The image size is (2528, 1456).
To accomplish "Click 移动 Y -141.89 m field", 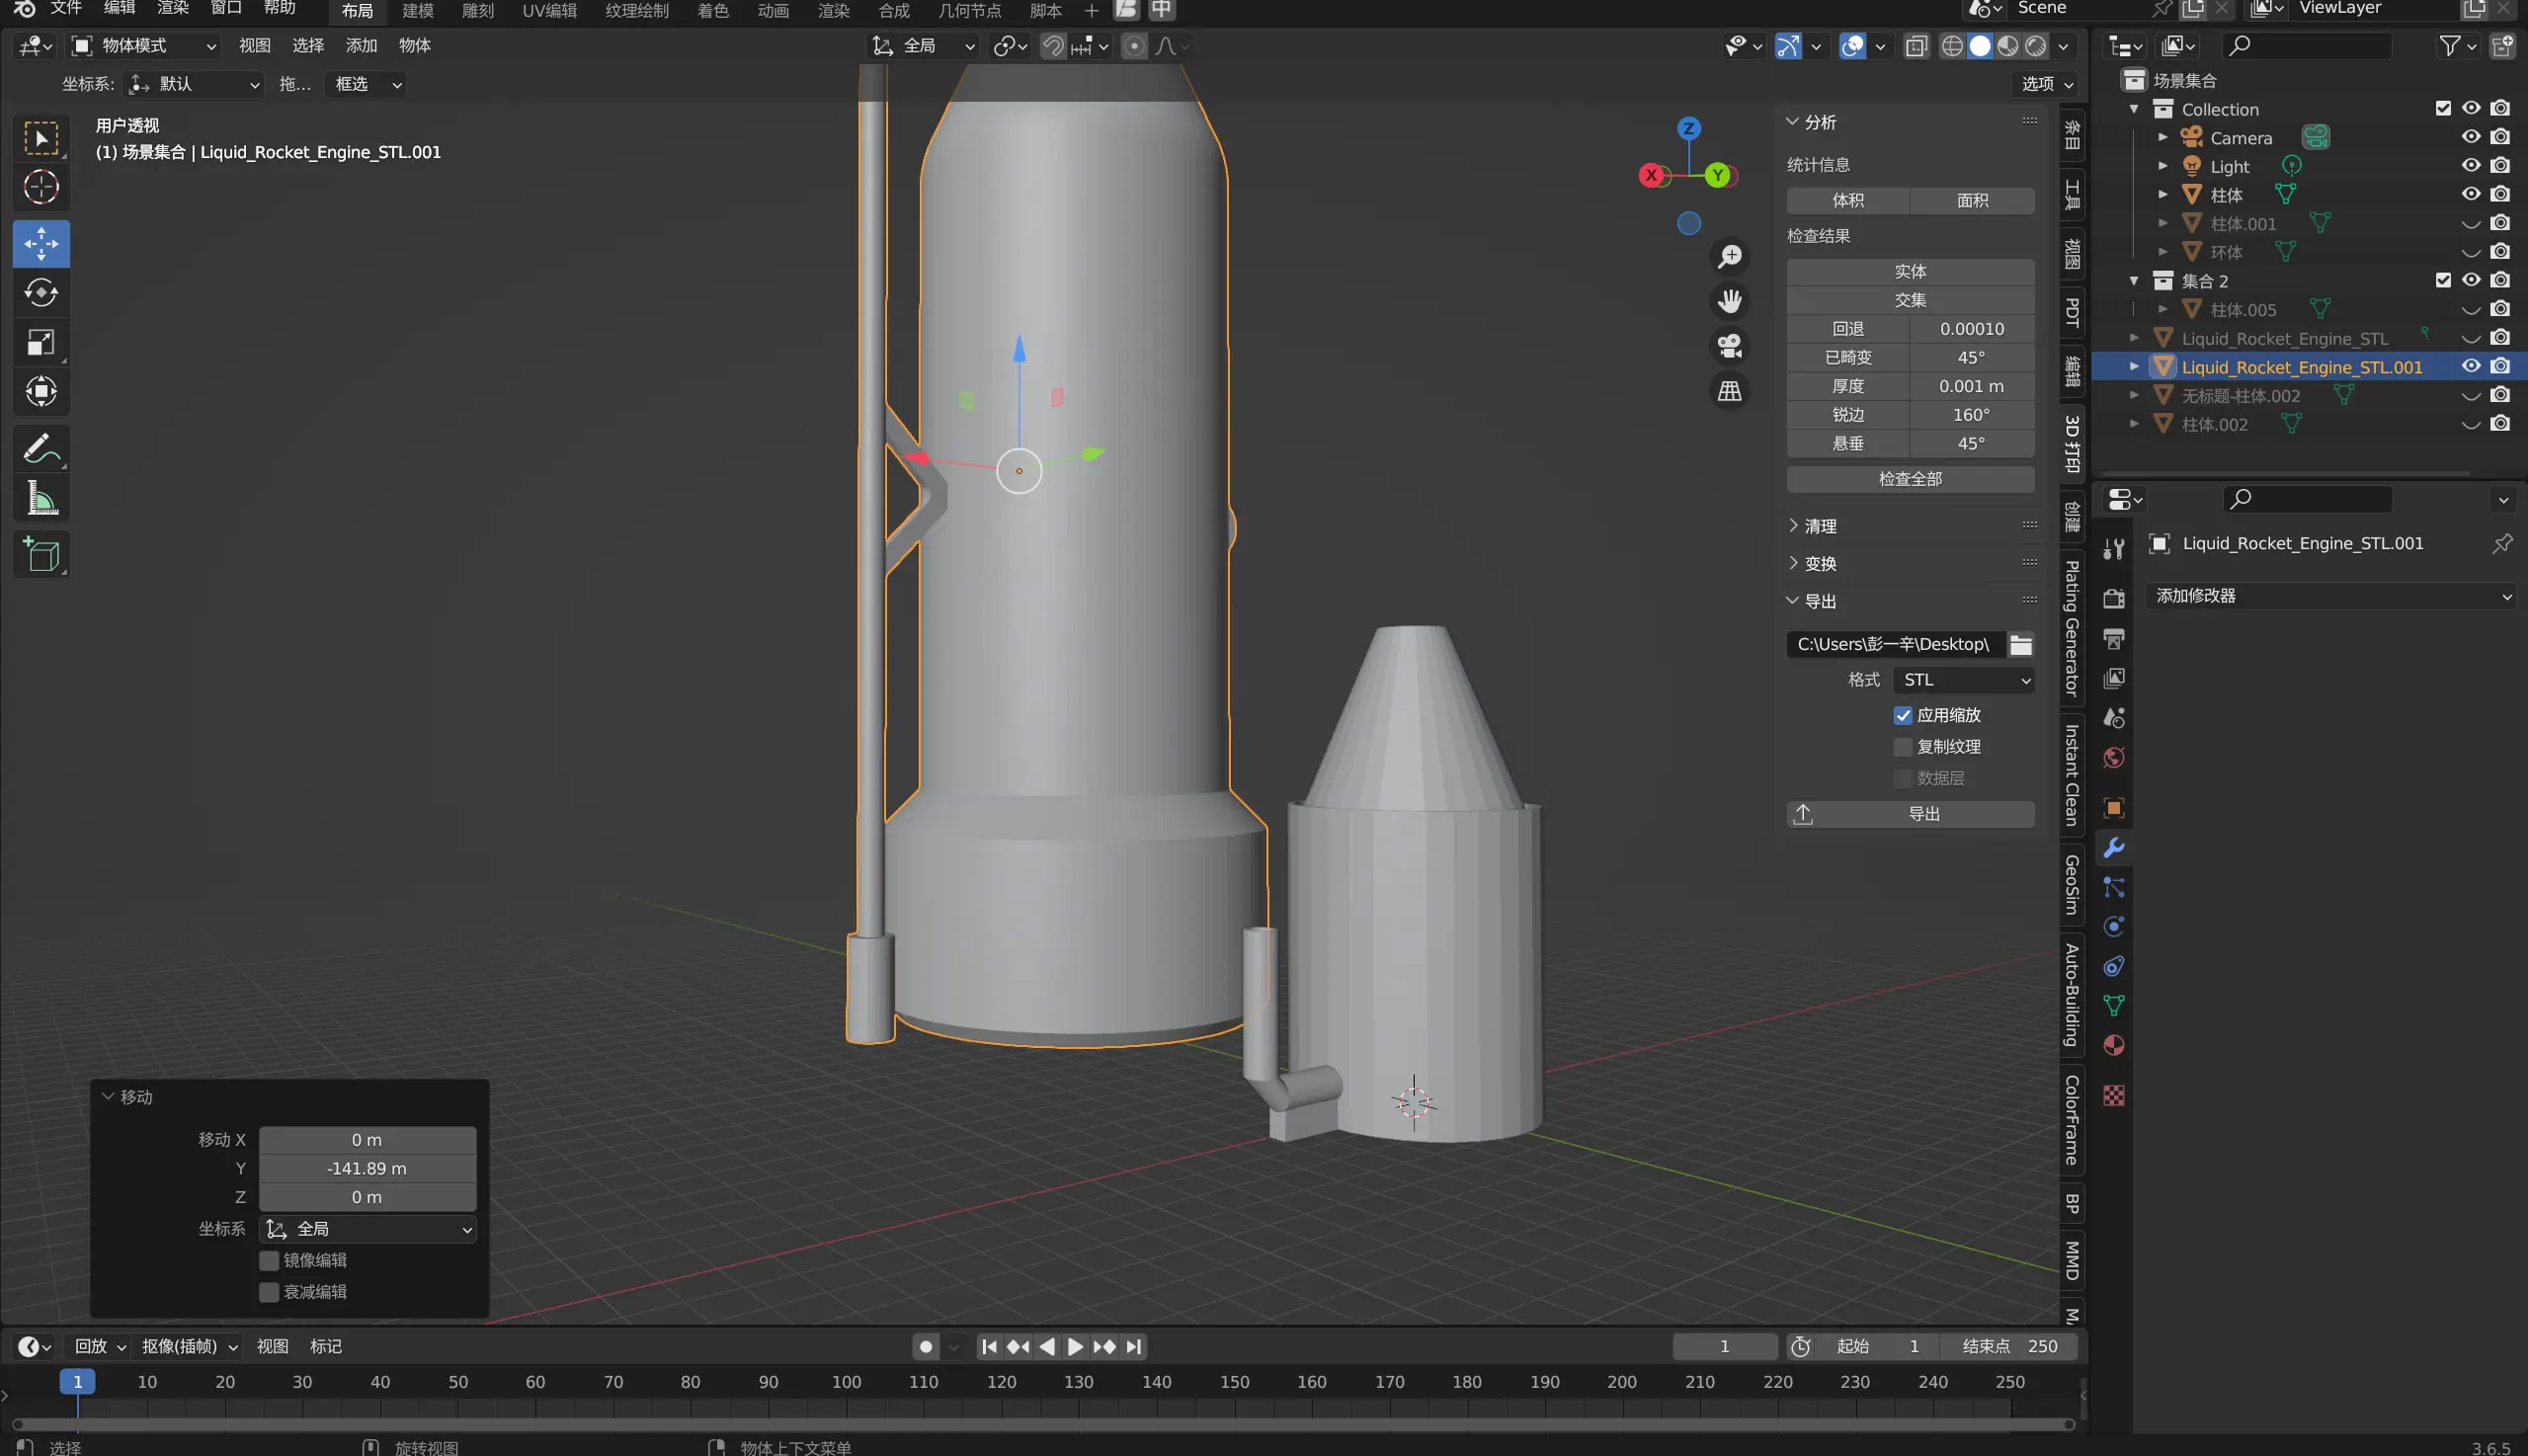I will [367, 1169].
